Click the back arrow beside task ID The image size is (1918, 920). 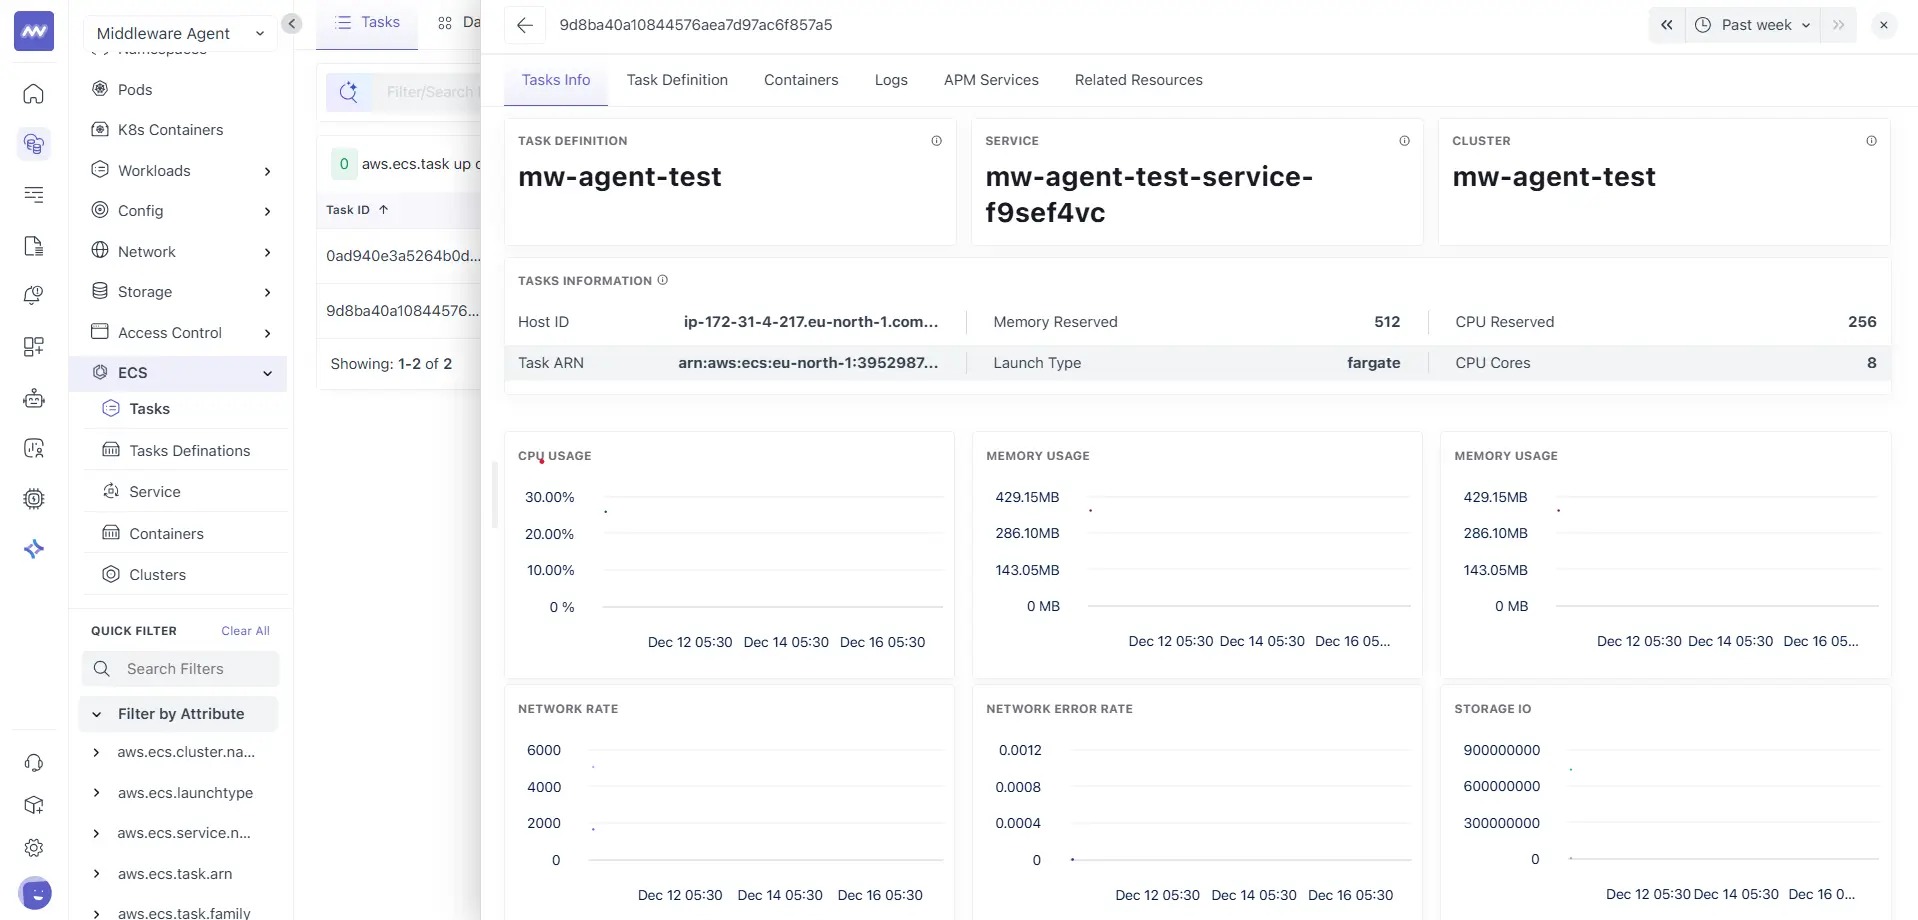click(x=524, y=25)
